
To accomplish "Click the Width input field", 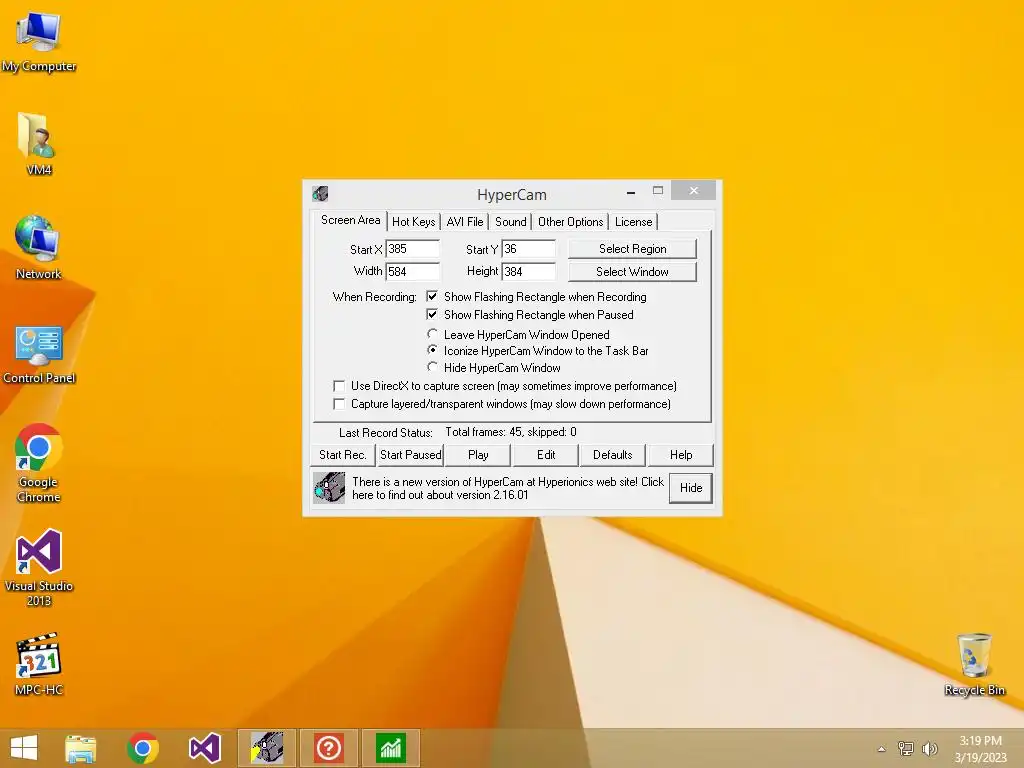I will click(x=413, y=272).
